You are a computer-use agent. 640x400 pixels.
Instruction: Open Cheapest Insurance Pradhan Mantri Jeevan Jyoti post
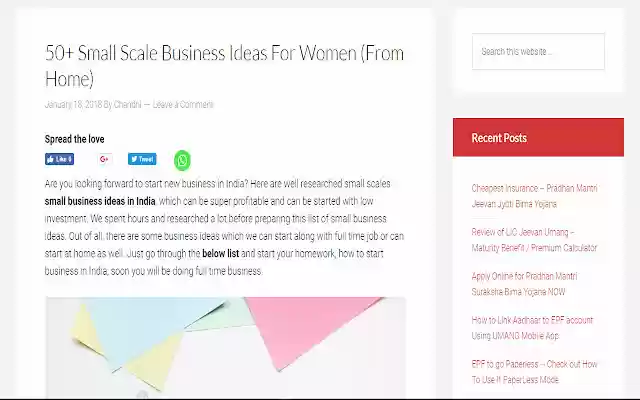tap(534, 195)
